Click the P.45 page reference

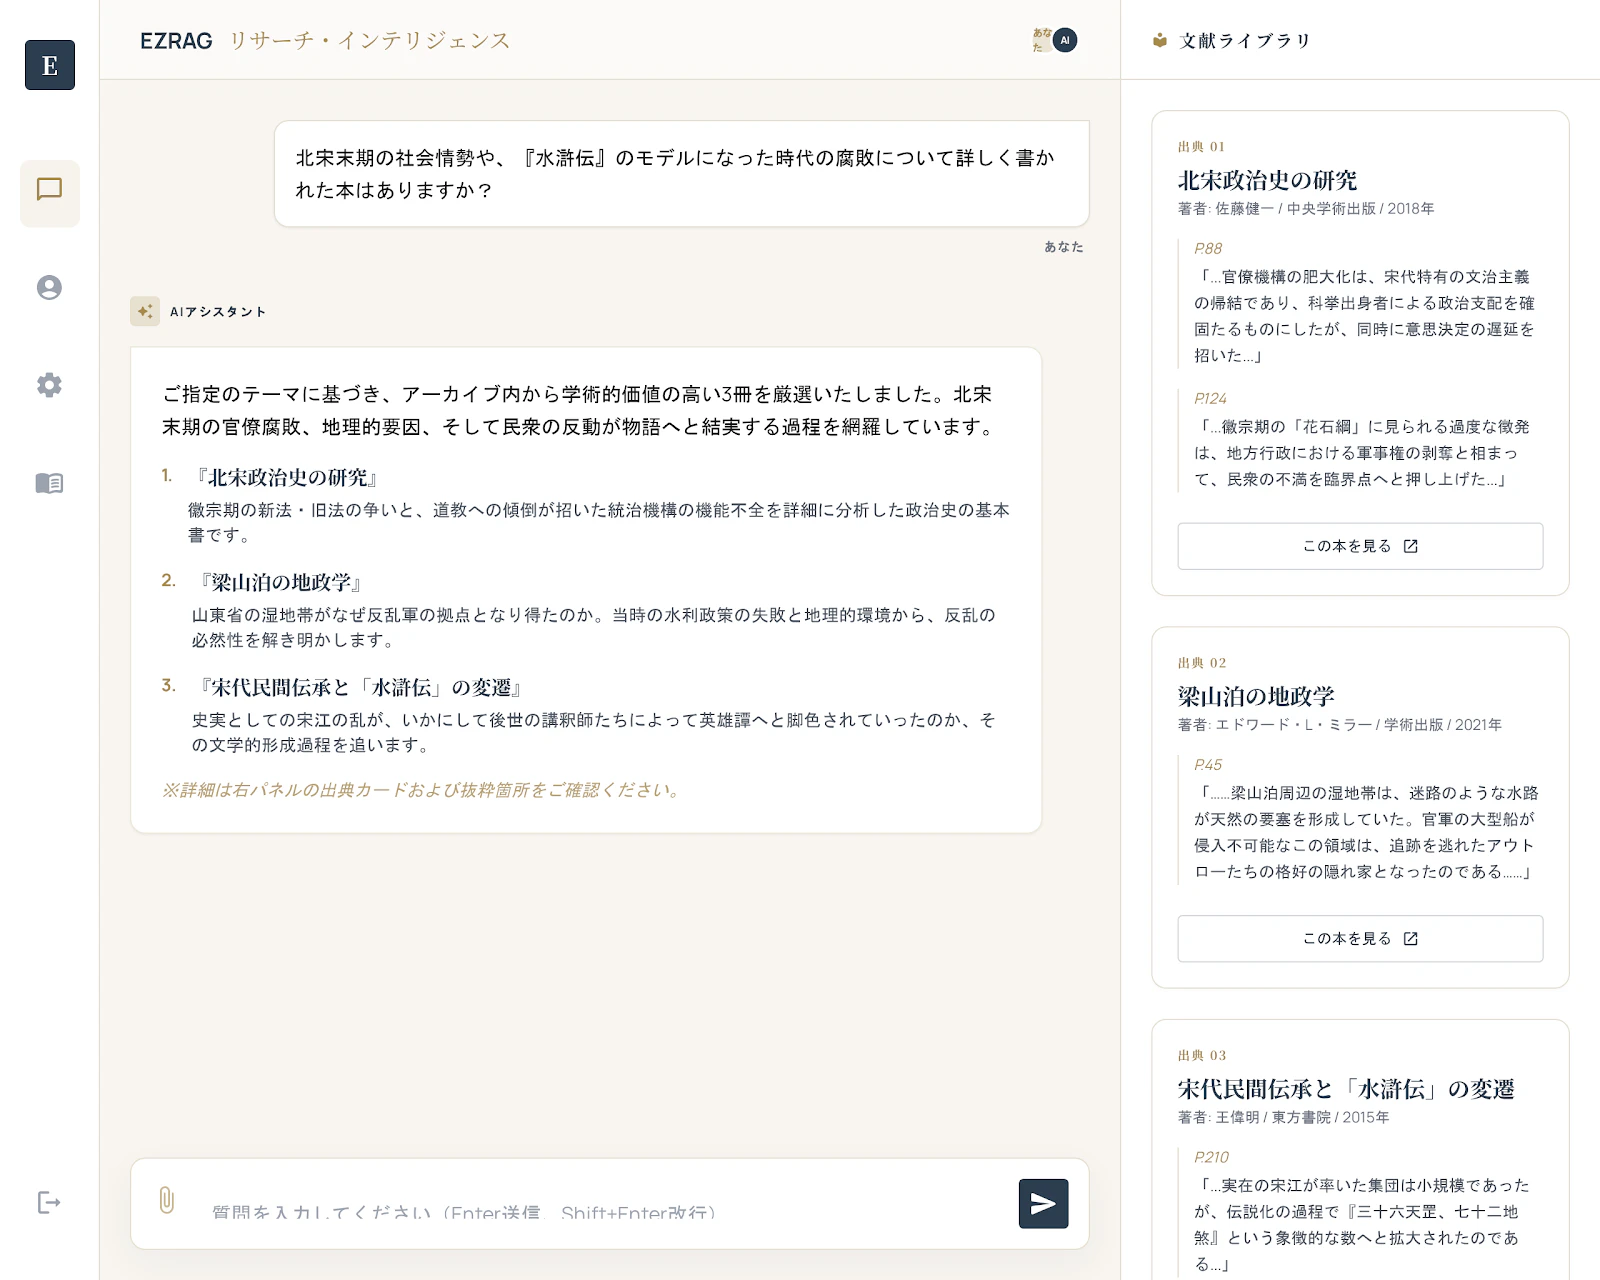(1208, 765)
